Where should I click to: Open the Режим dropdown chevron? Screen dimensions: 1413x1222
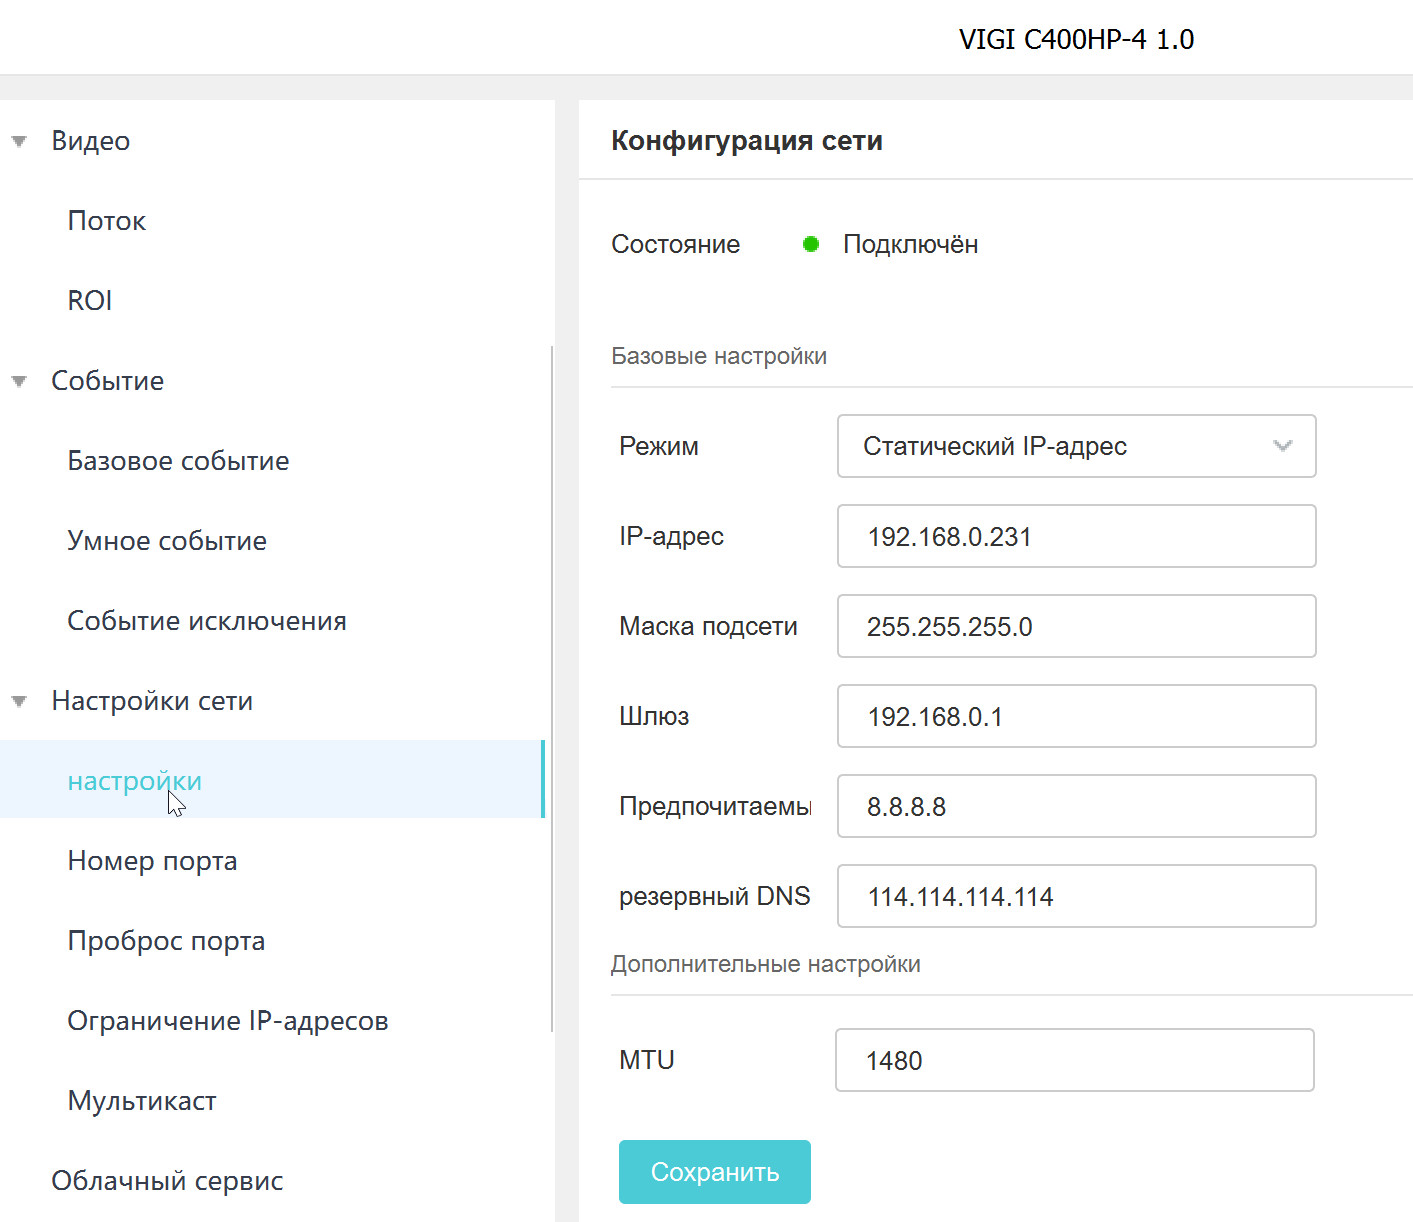(x=1283, y=446)
